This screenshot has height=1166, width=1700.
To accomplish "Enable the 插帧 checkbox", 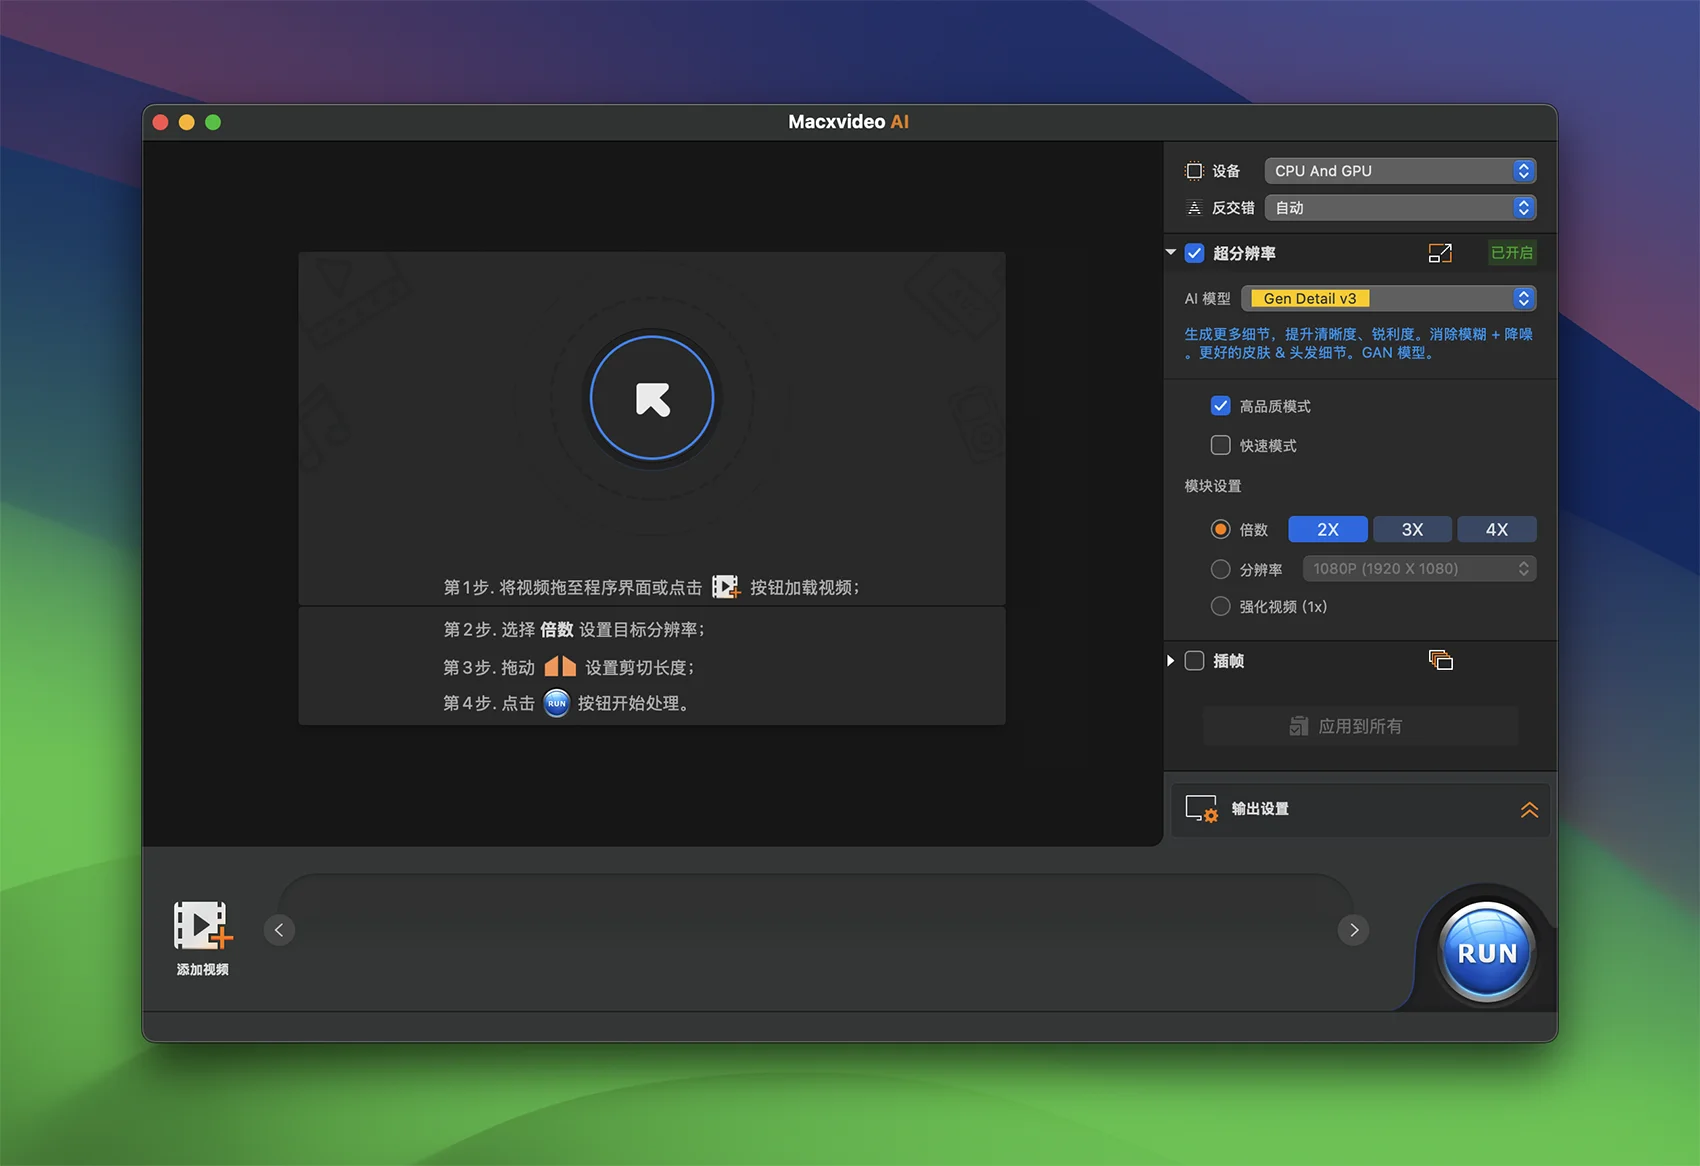I will [1194, 660].
